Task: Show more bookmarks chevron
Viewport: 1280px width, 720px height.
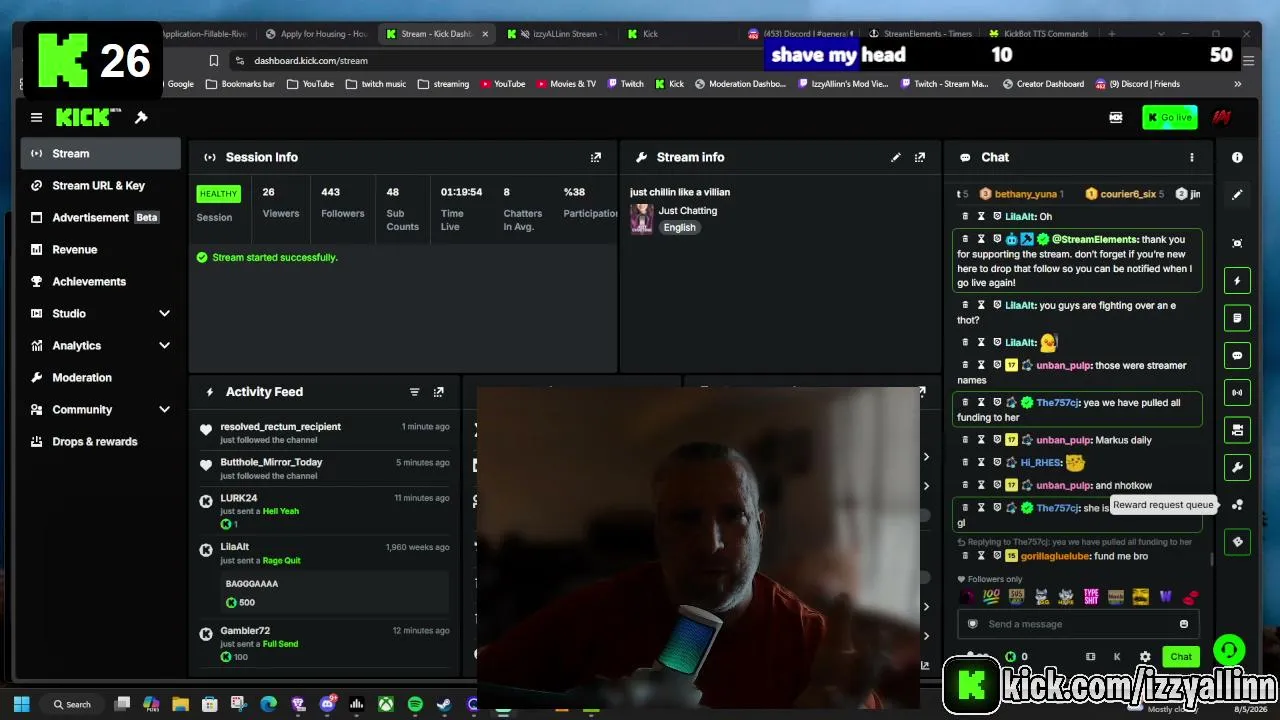Action: [1238, 84]
